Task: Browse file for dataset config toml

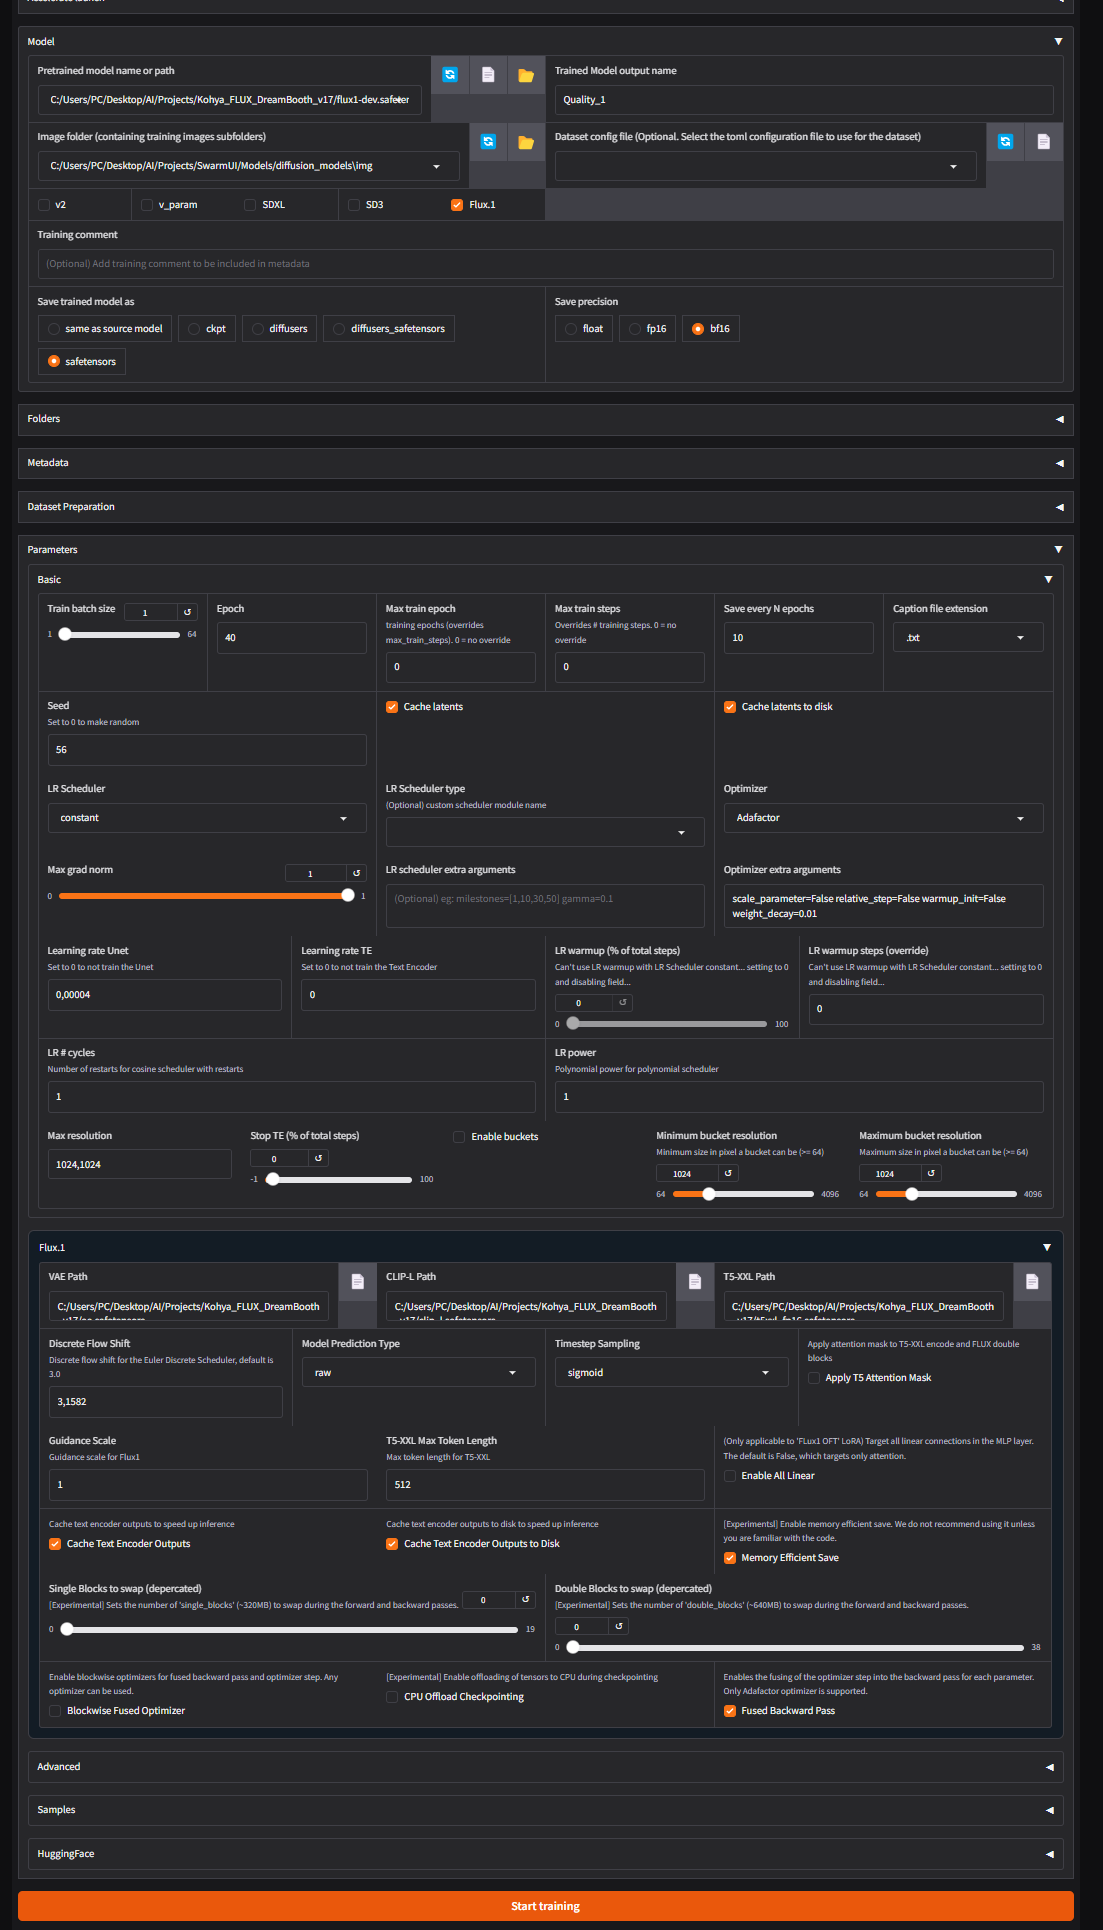Action: [1043, 142]
